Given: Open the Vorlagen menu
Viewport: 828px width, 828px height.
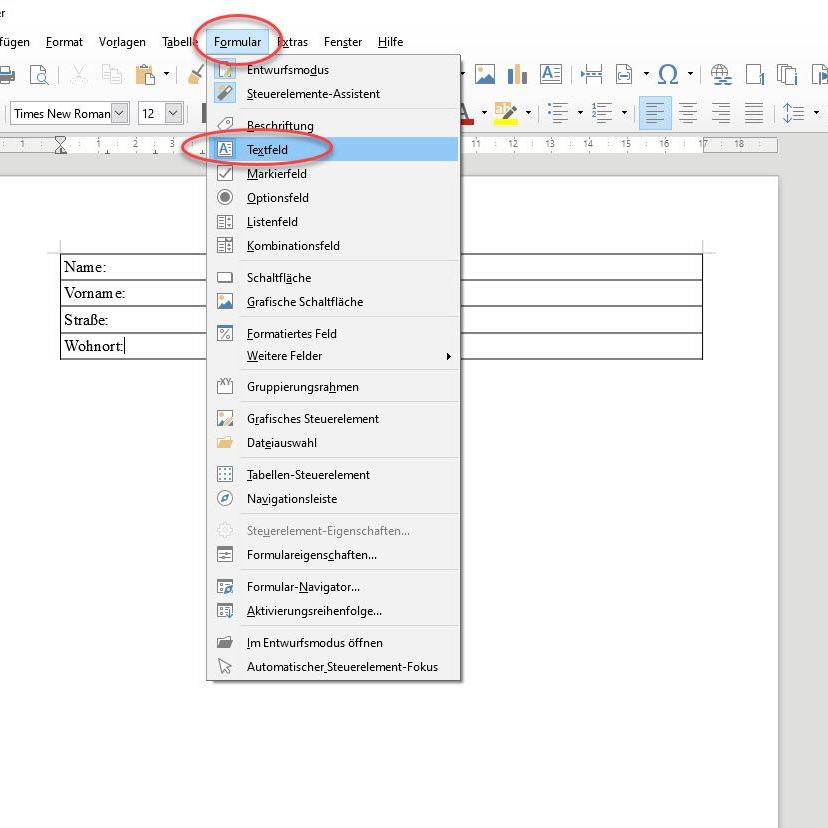Looking at the screenshot, I should [122, 42].
